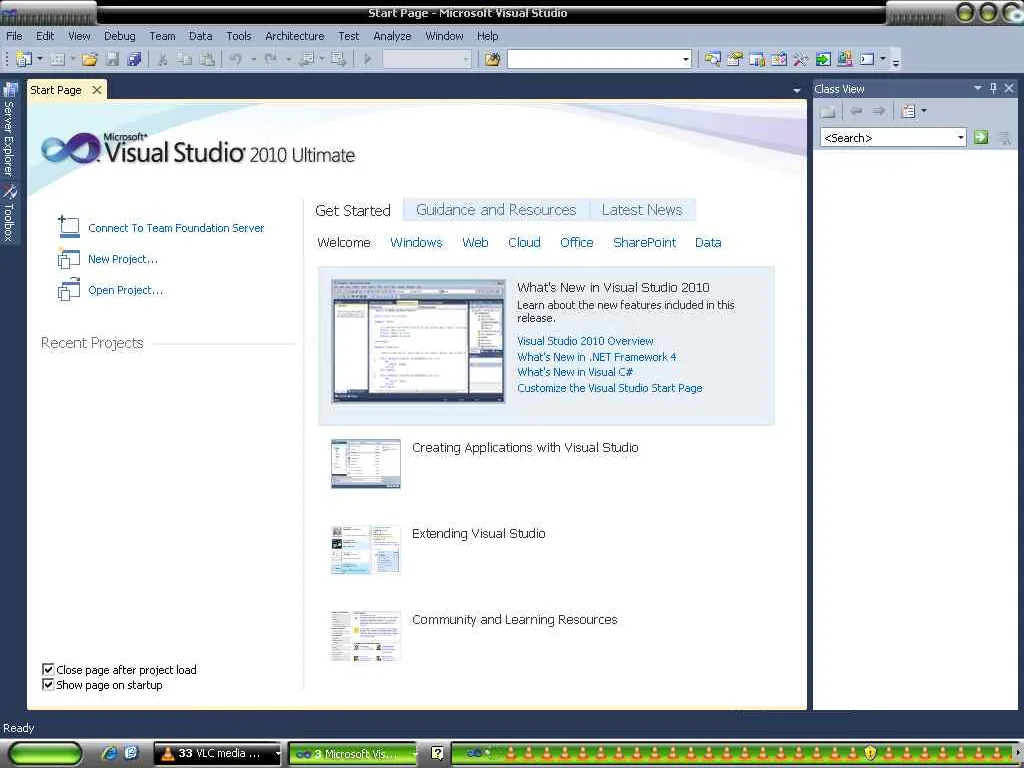
Task: Expand the Class View Search dropdown
Action: pos(960,137)
